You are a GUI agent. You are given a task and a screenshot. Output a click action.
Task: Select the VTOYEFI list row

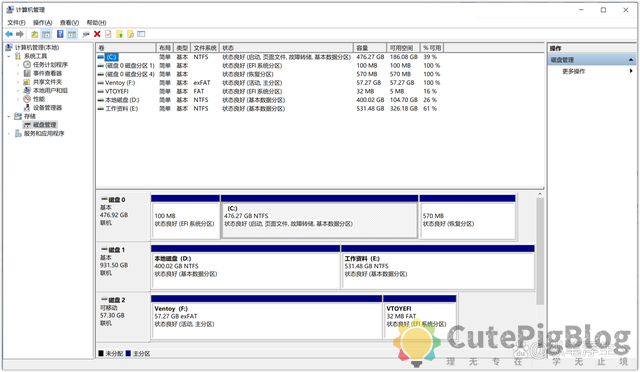pyautogui.click(x=269, y=91)
